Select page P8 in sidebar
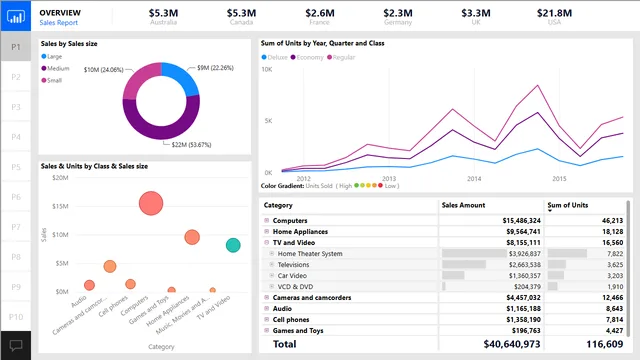The image size is (640, 360). point(16,257)
